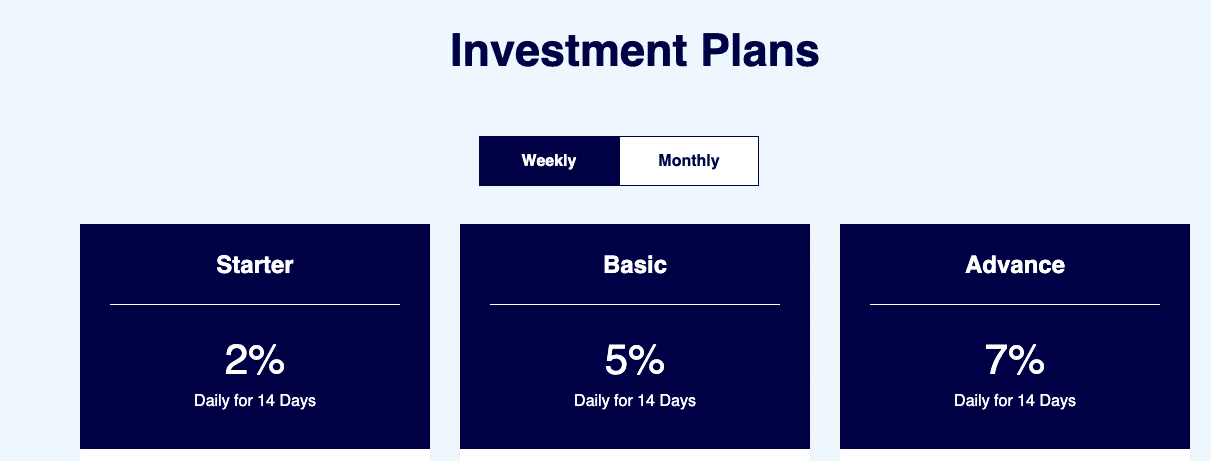
Task: Click the 7% rate in Advance
Action: point(1015,360)
